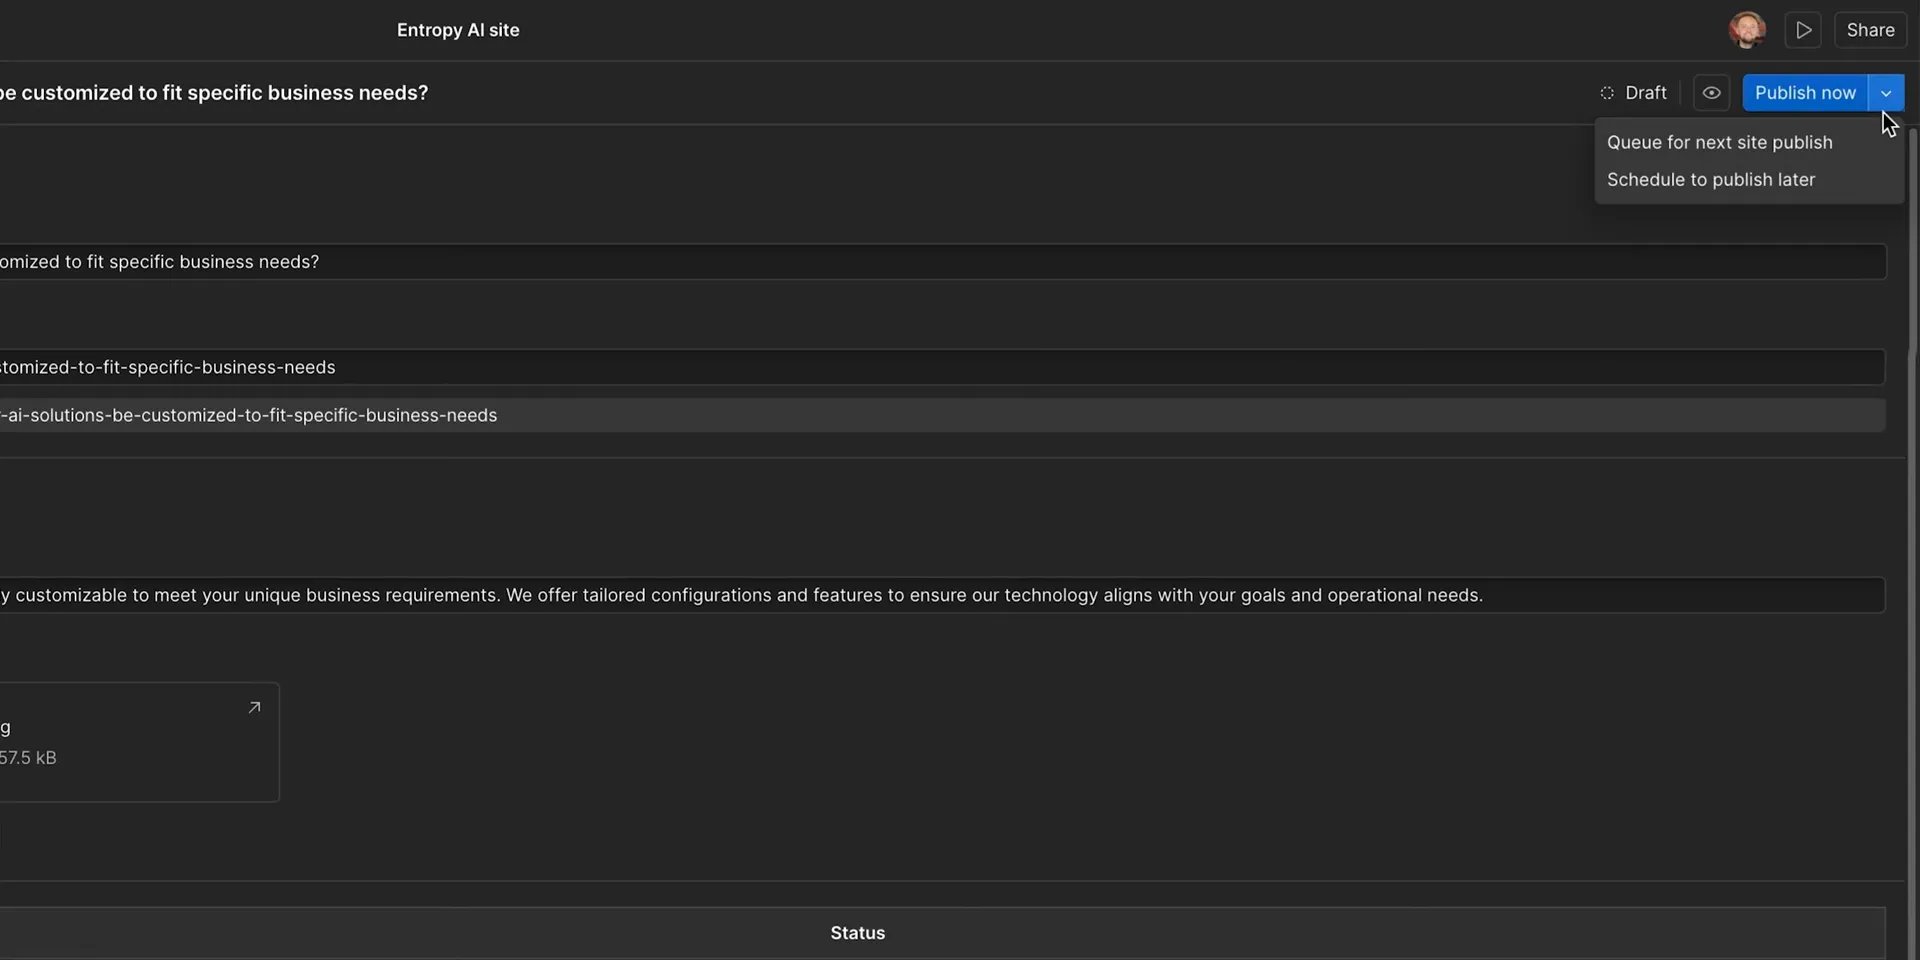Click the Status column header
Screen dimensions: 1920x960
pos(857,933)
